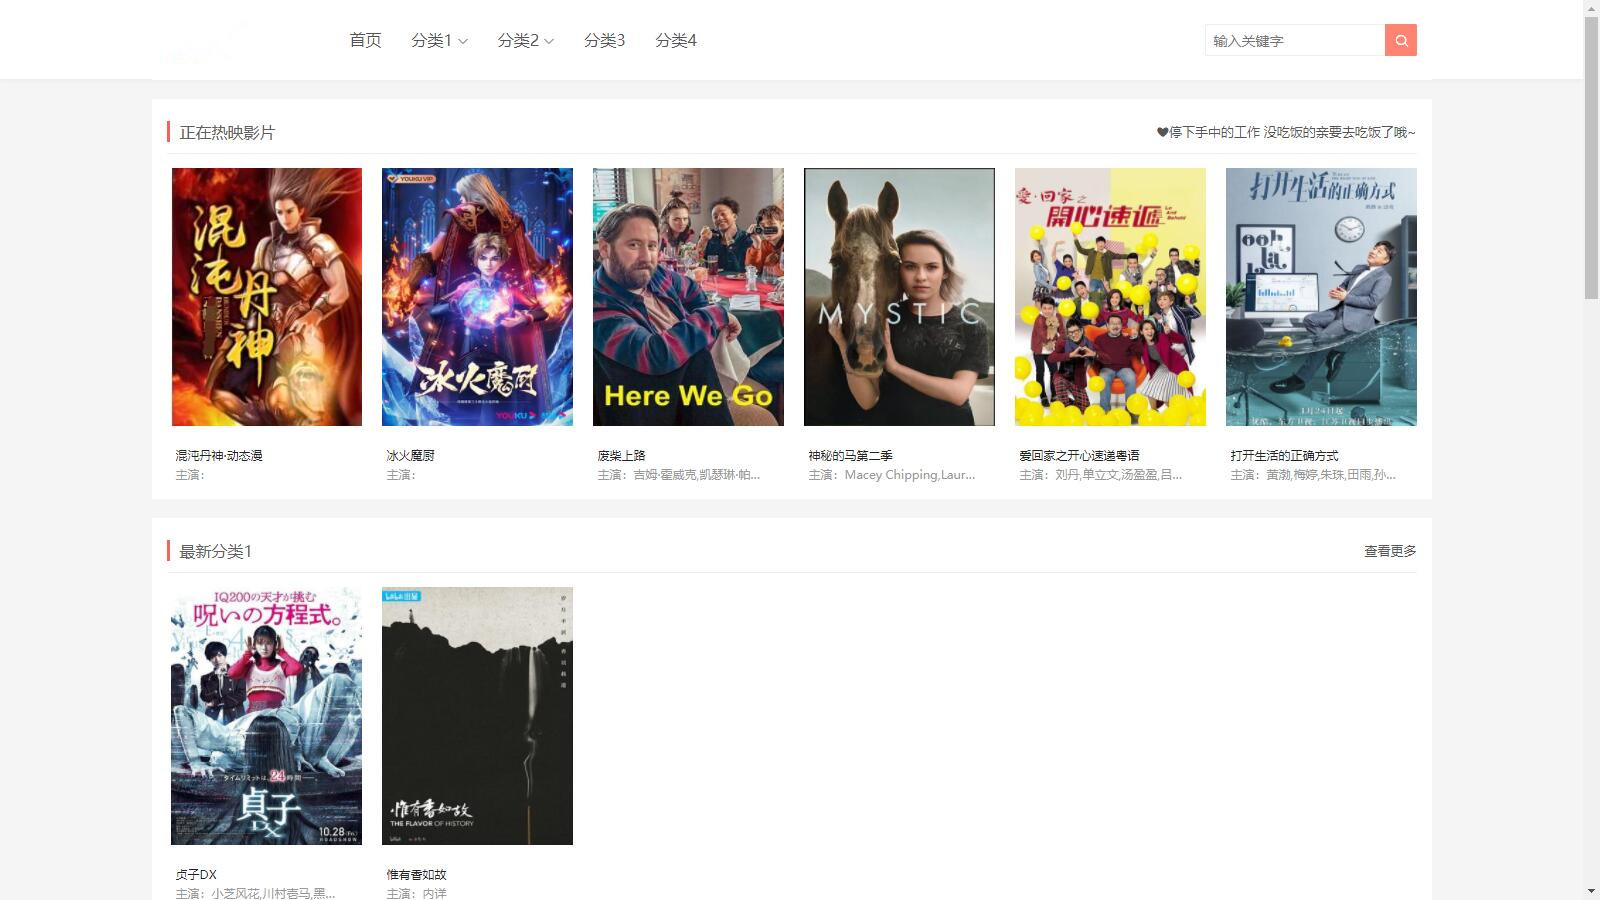Click the 查看更多 link
This screenshot has width=1600, height=900.
click(1390, 551)
